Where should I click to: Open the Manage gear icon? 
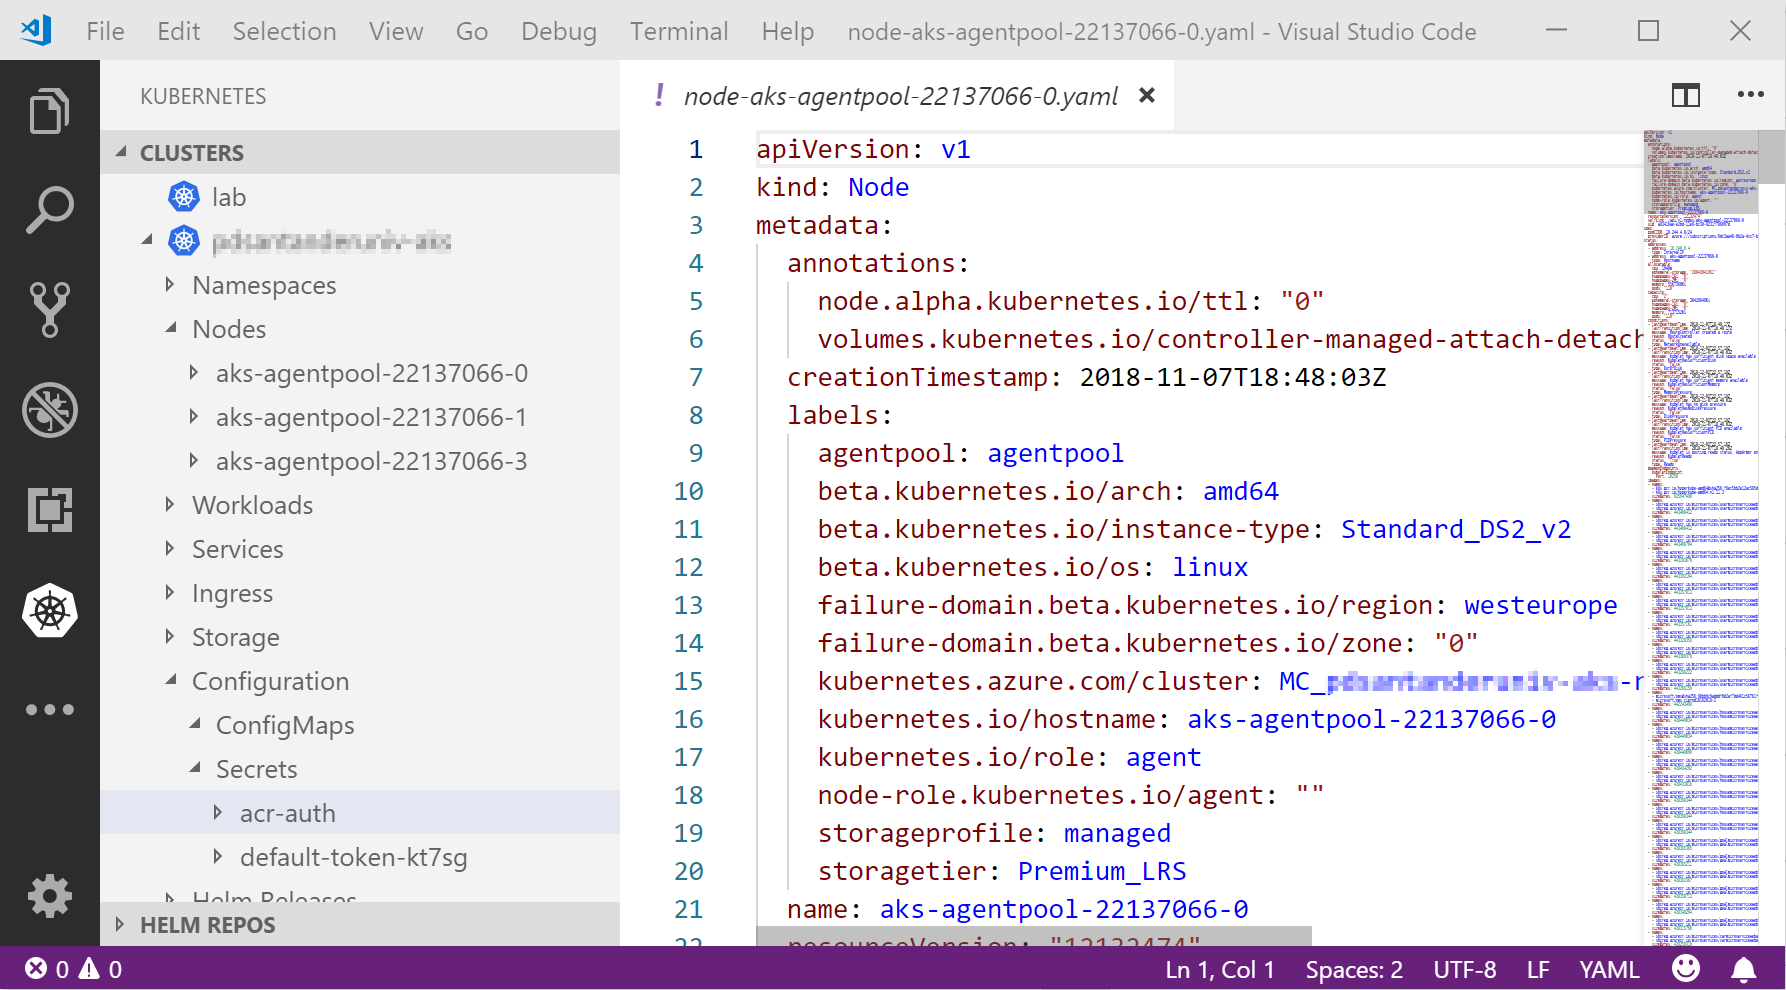point(49,896)
